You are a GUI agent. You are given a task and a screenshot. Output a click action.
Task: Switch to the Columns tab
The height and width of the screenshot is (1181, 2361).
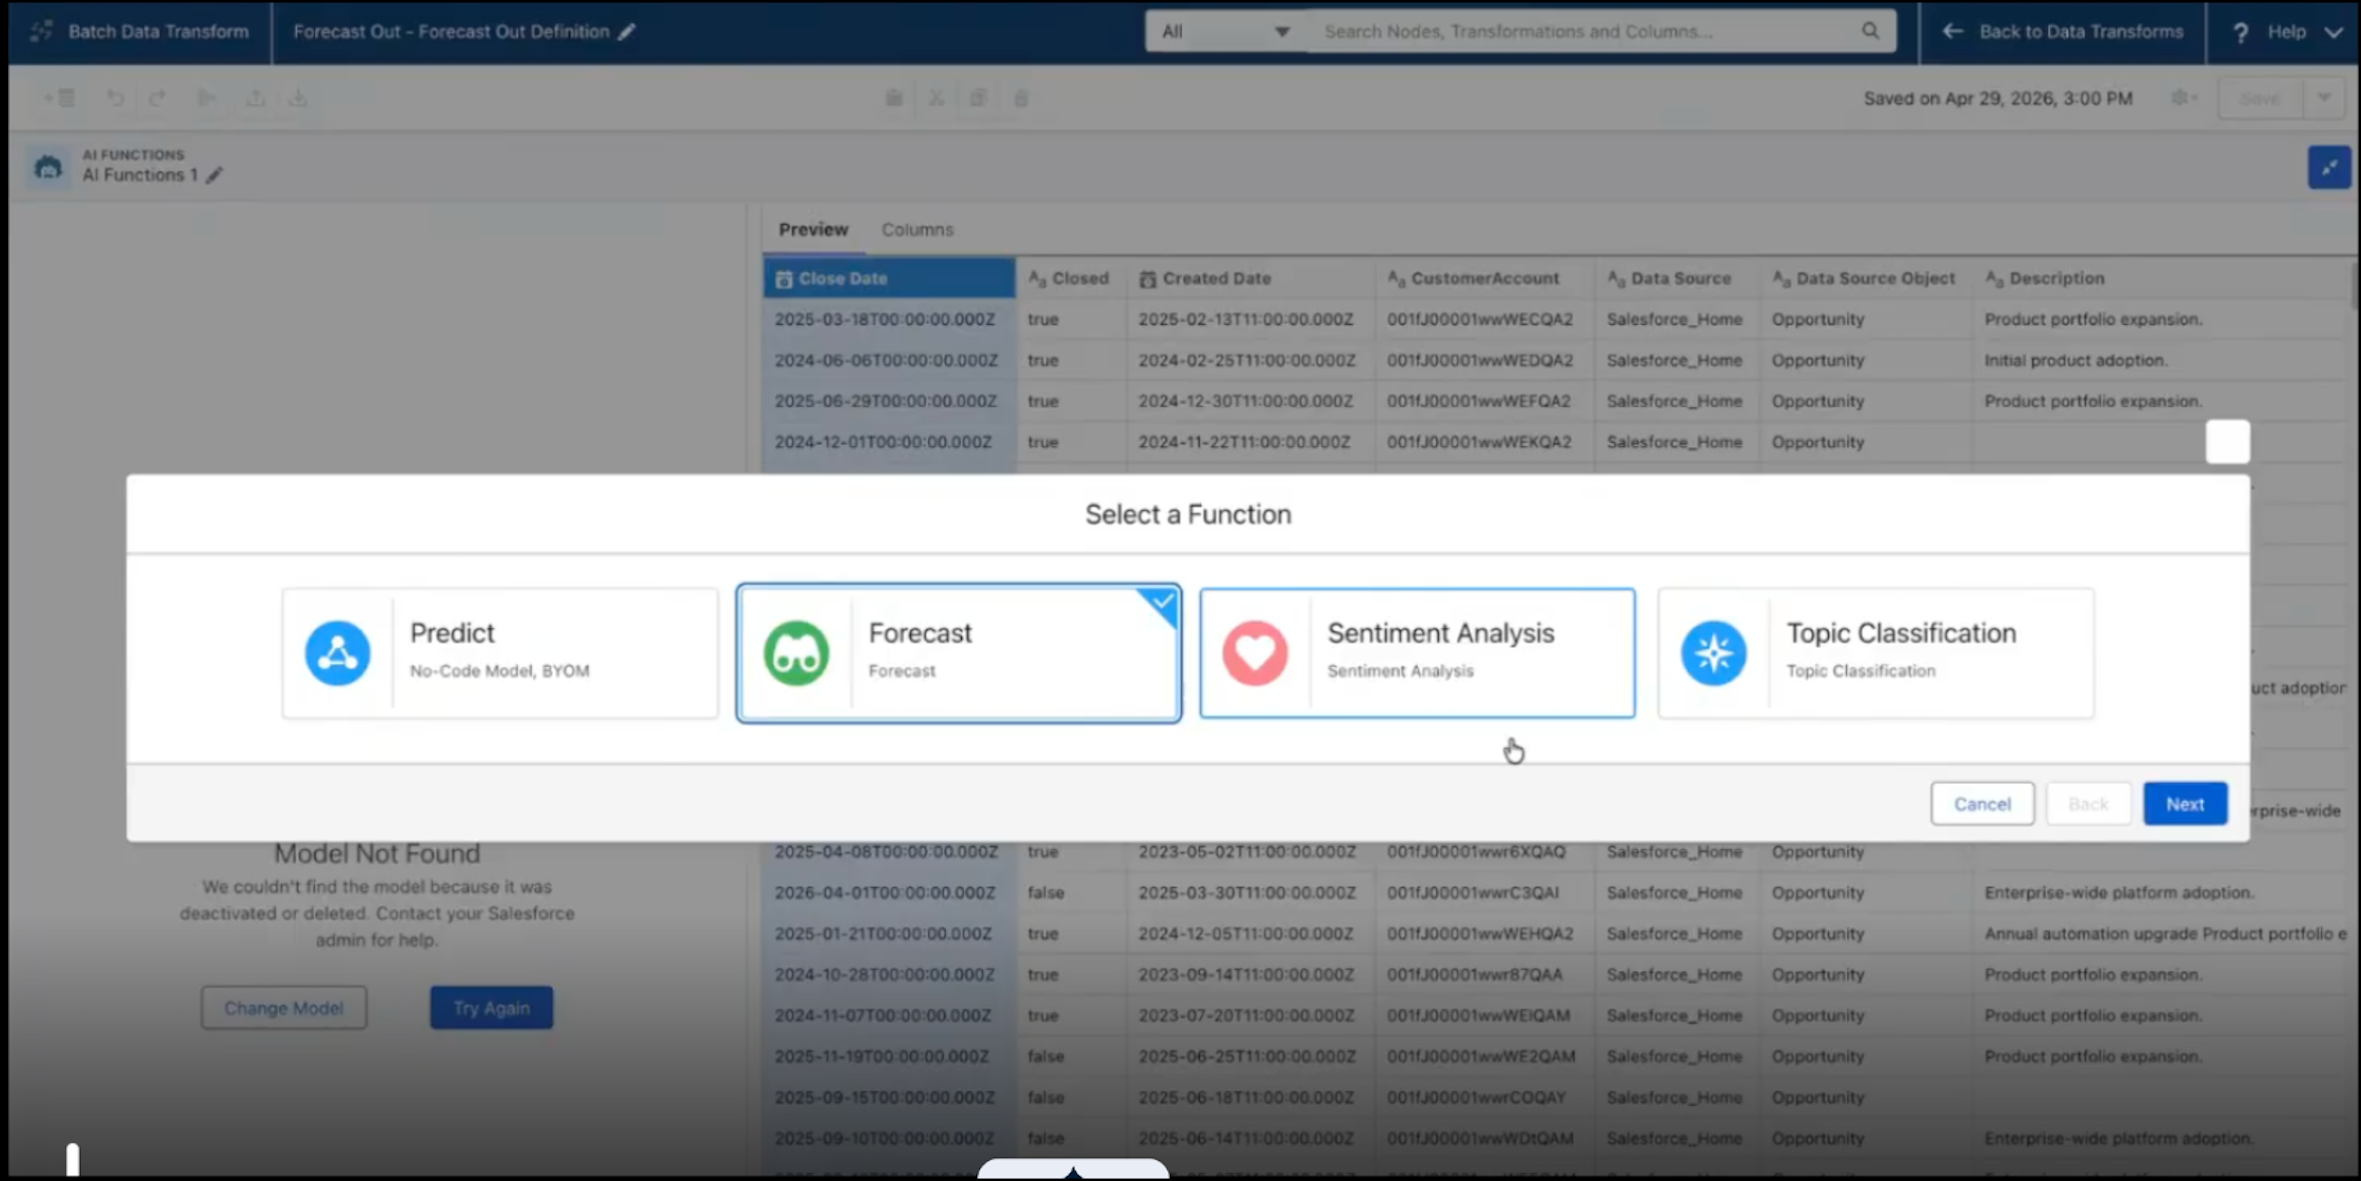click(917, 229)
